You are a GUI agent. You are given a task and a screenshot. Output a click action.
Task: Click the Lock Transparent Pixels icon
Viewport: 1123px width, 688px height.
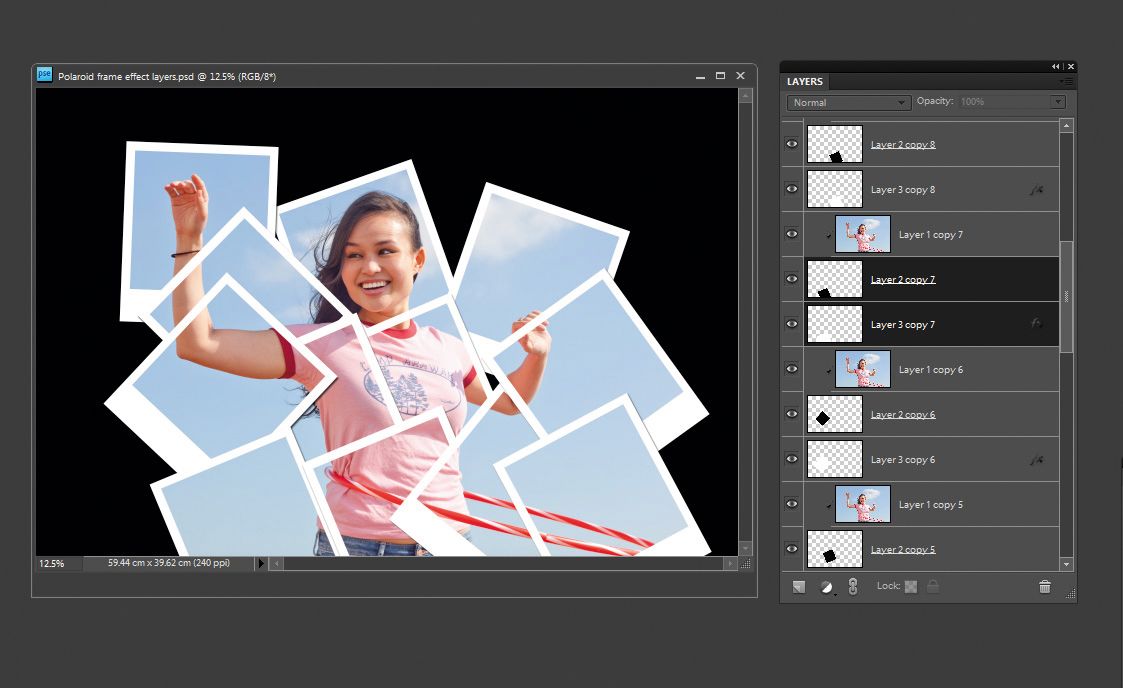912,586
